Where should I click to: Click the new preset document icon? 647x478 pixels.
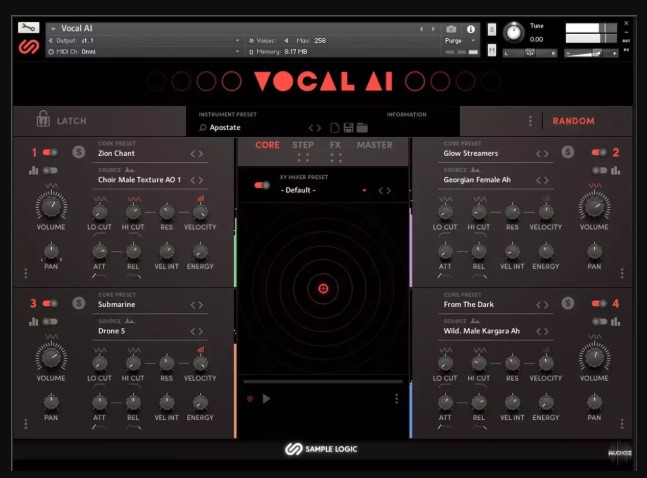(335, 128)
